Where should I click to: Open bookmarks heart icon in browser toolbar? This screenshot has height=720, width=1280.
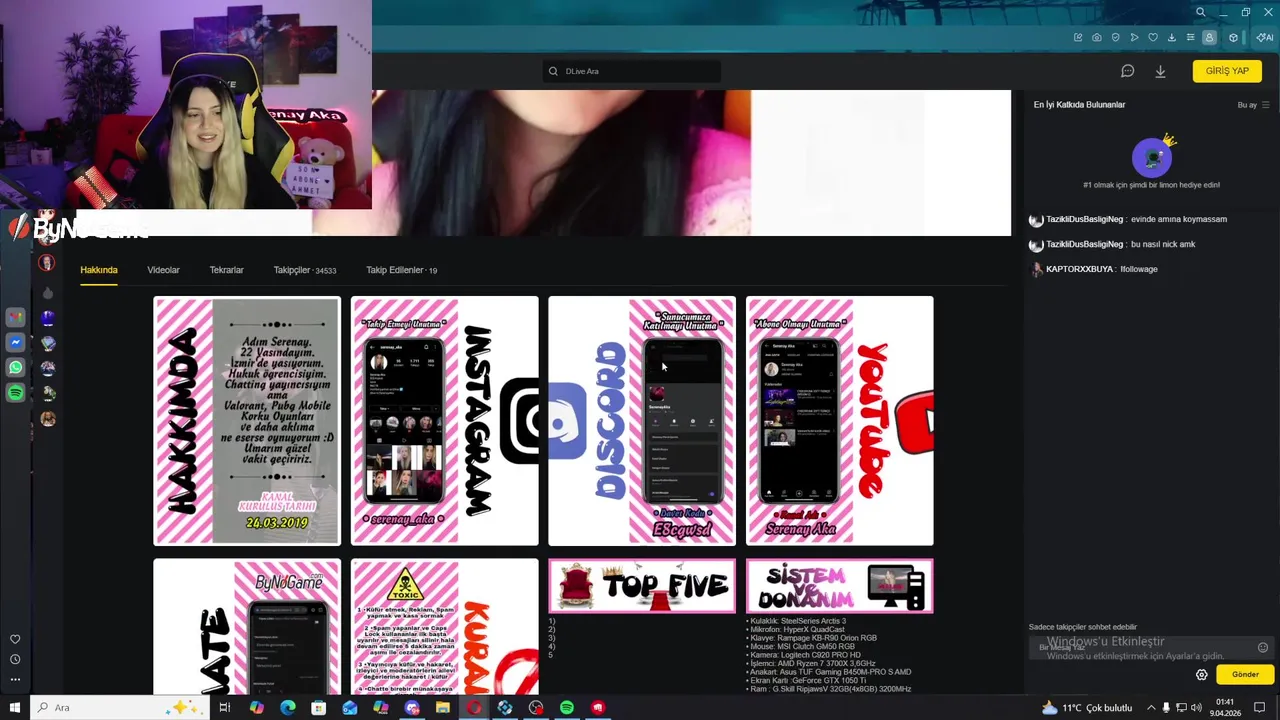click(1153, 38)
